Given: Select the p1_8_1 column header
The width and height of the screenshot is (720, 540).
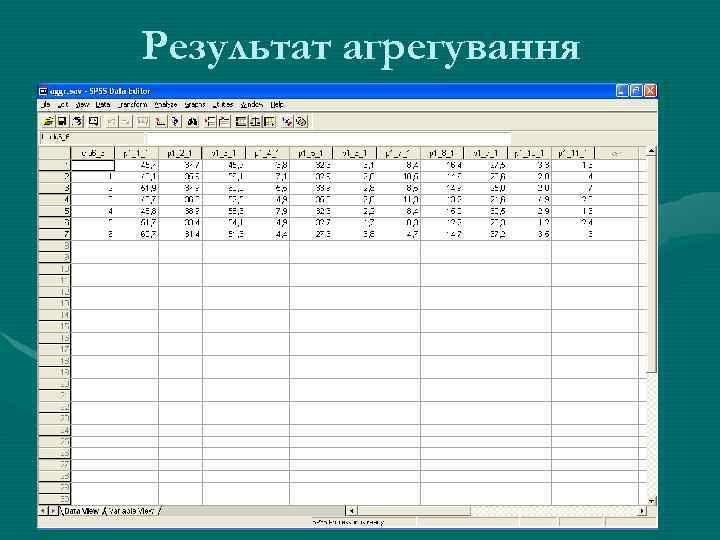Looking at the screenshot, I should [442, 153].
